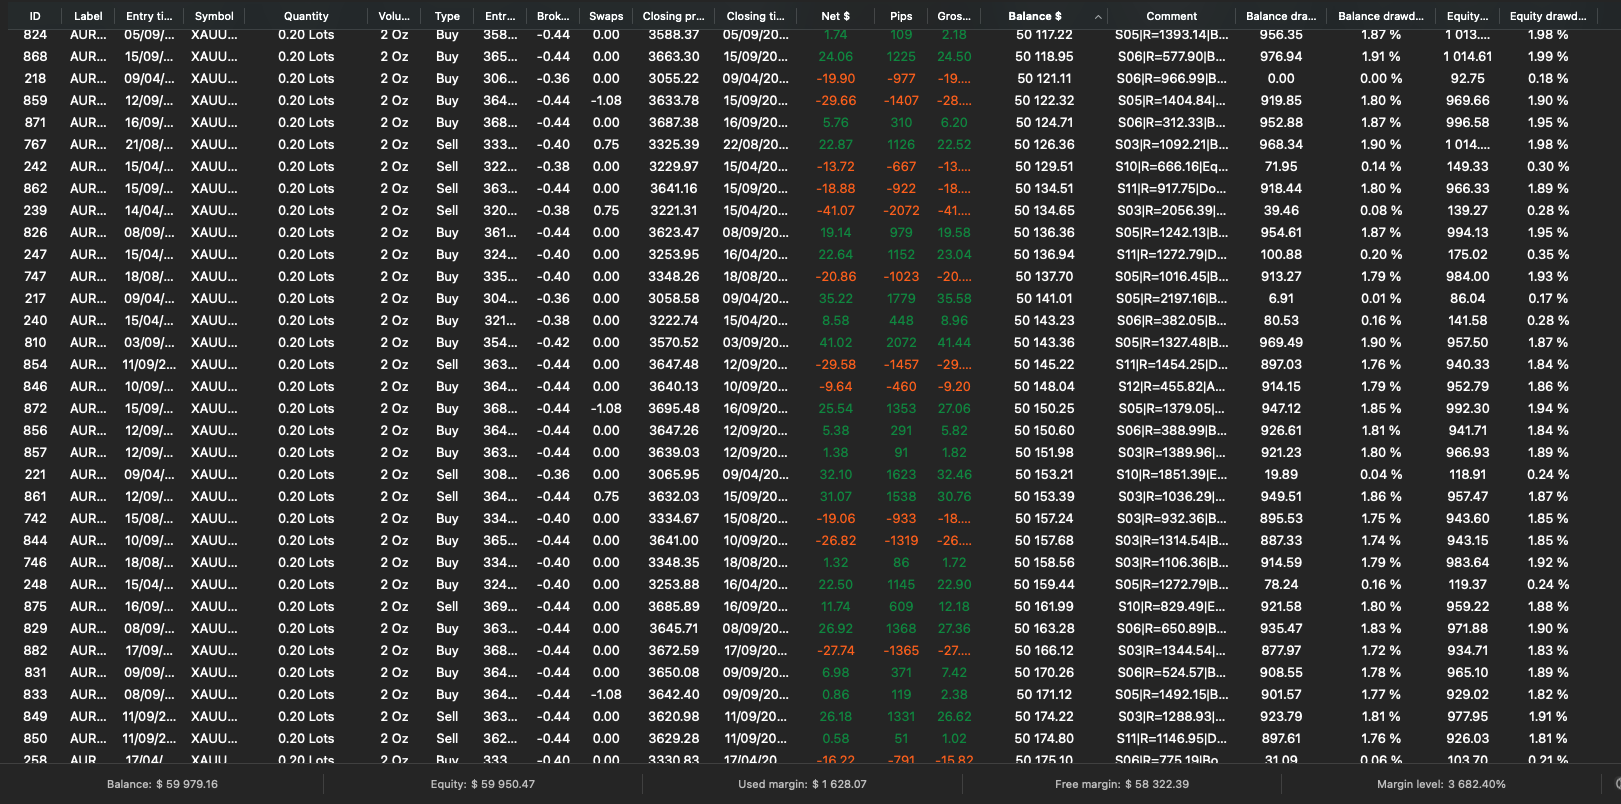Click ID 767 in the table
Viewport: 1621px width, 804px height.
click(35, 145)
